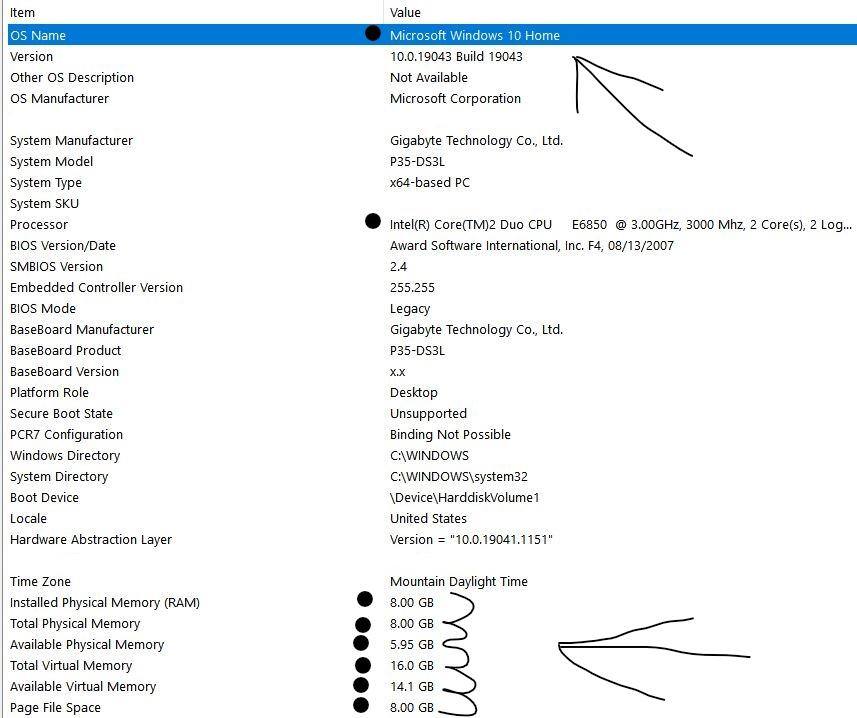The height and width of the screenshot is (718, 857).
Task: Click the BIOS Version/Date row
Action: 63,245
